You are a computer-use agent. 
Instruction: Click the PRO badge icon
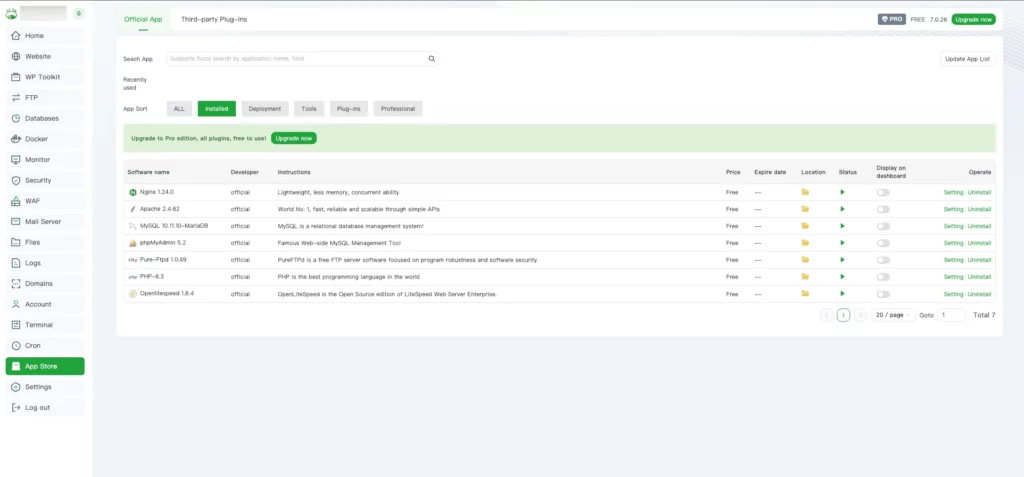coord(891,20)
